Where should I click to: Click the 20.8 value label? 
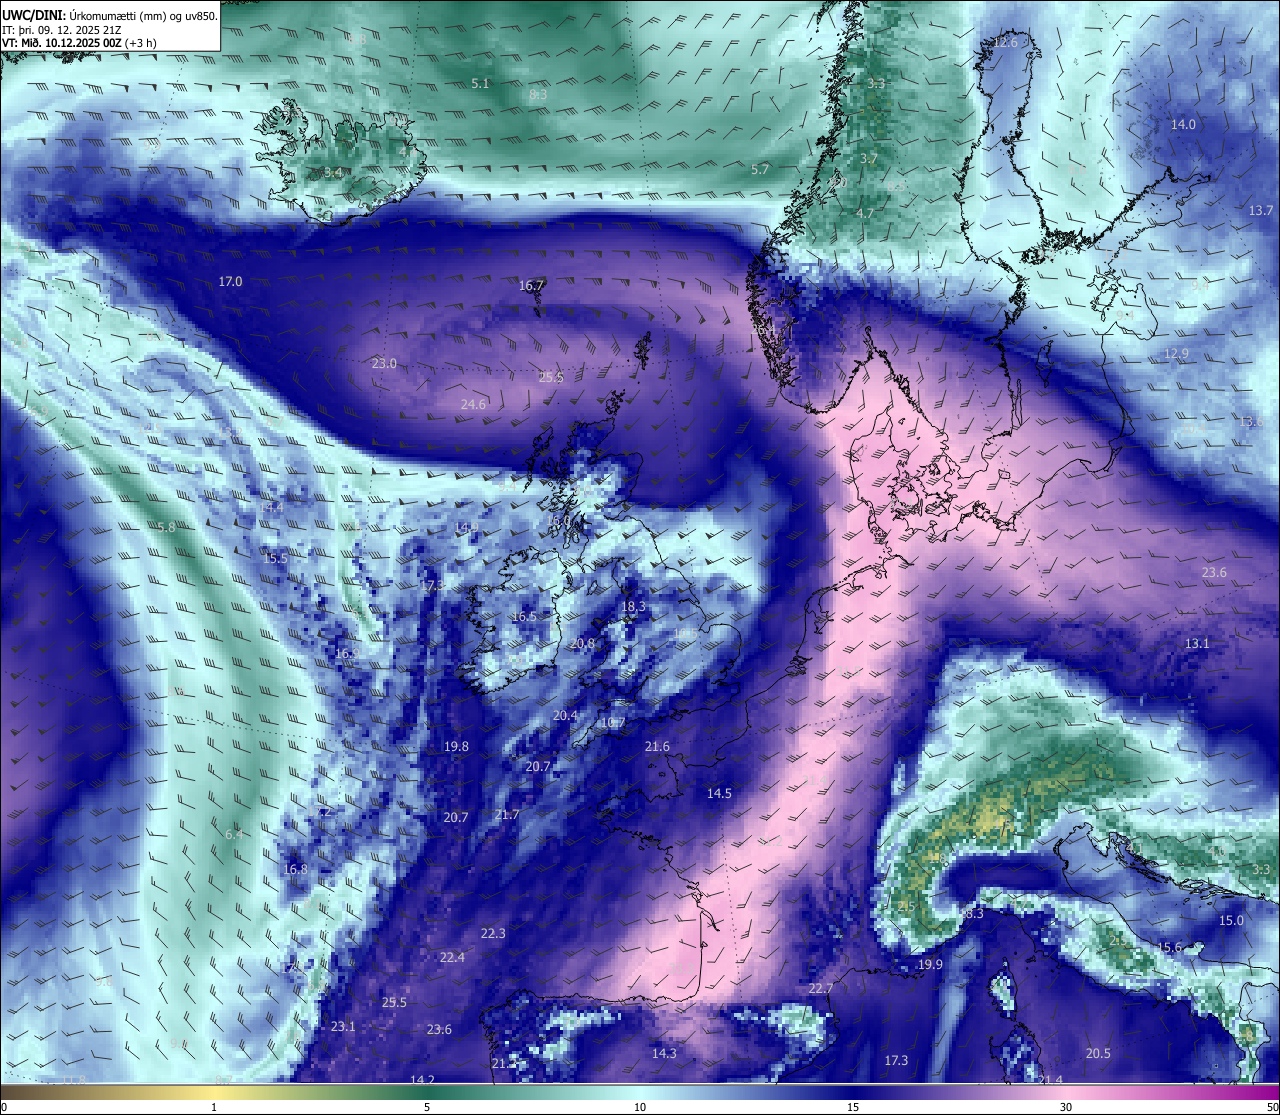click(582, 643)
